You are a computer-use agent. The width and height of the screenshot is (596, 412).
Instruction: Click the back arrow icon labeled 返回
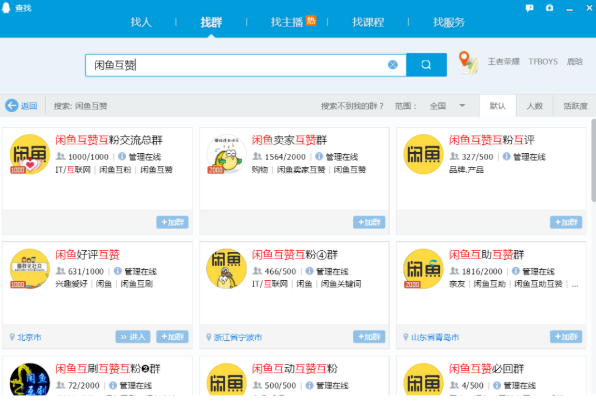point(11,105)
